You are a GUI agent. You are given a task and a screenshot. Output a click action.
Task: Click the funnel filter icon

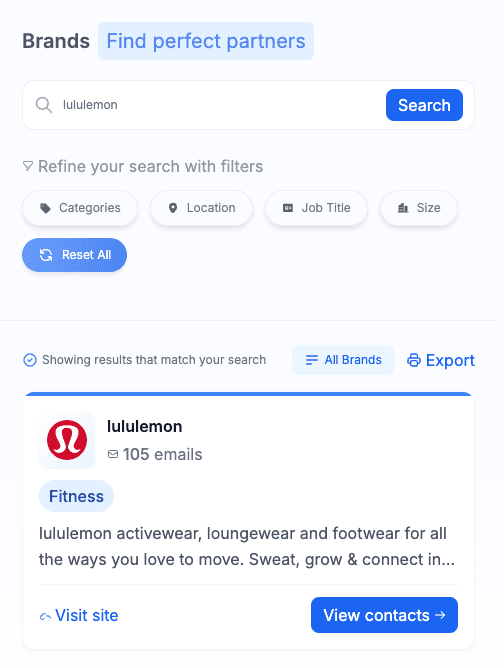[x=28, y=166]
